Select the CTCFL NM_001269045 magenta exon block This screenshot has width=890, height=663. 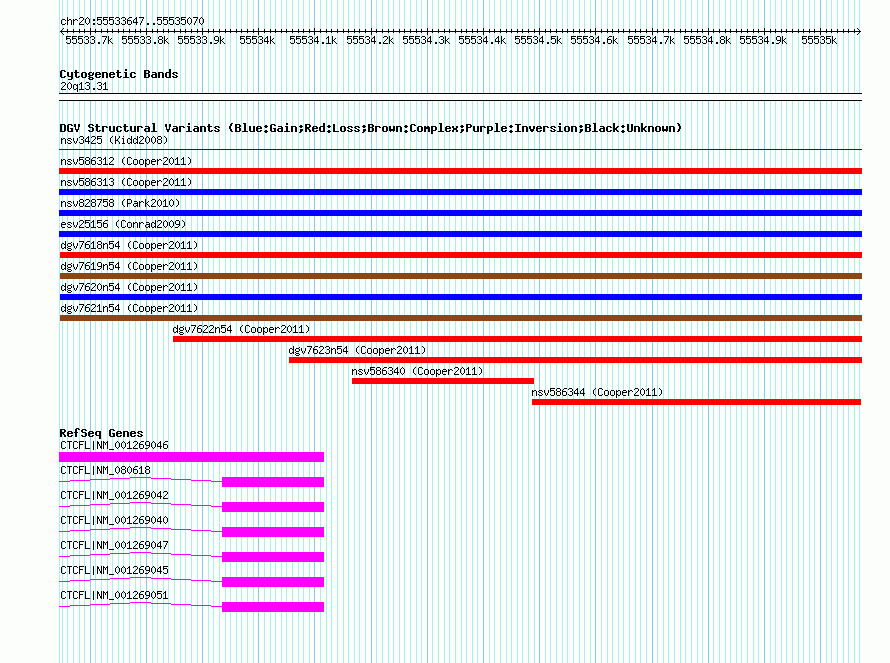pyautogui.click(x=273, y=582)
